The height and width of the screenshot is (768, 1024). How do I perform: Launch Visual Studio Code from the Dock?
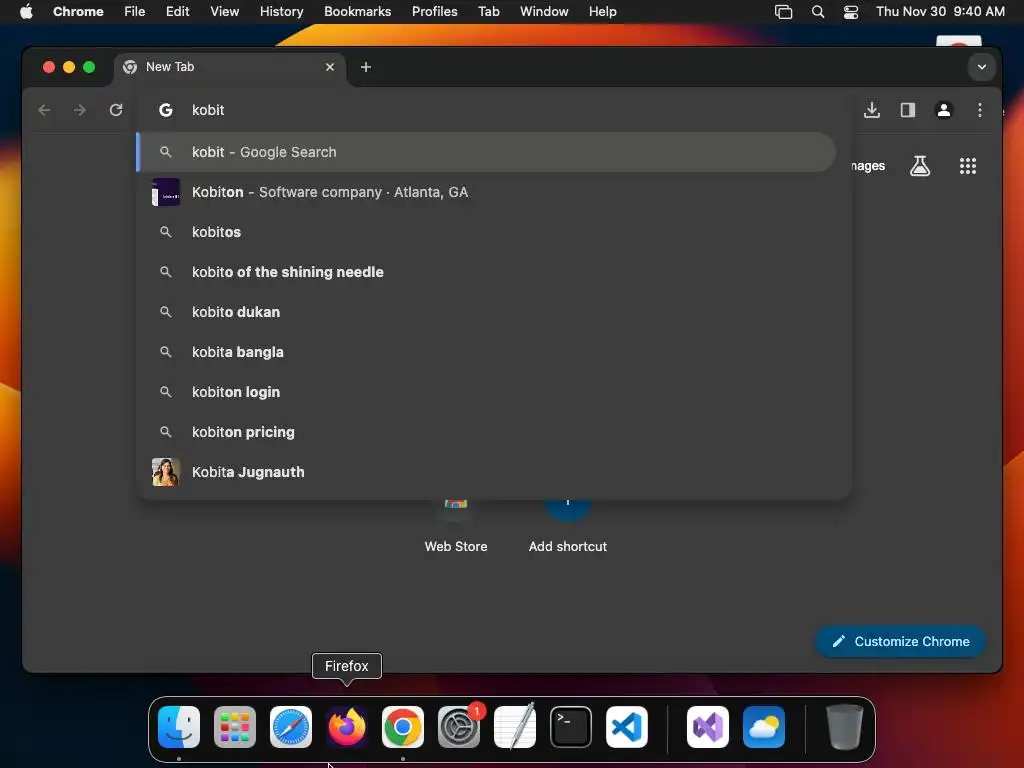tap(627, 726)
